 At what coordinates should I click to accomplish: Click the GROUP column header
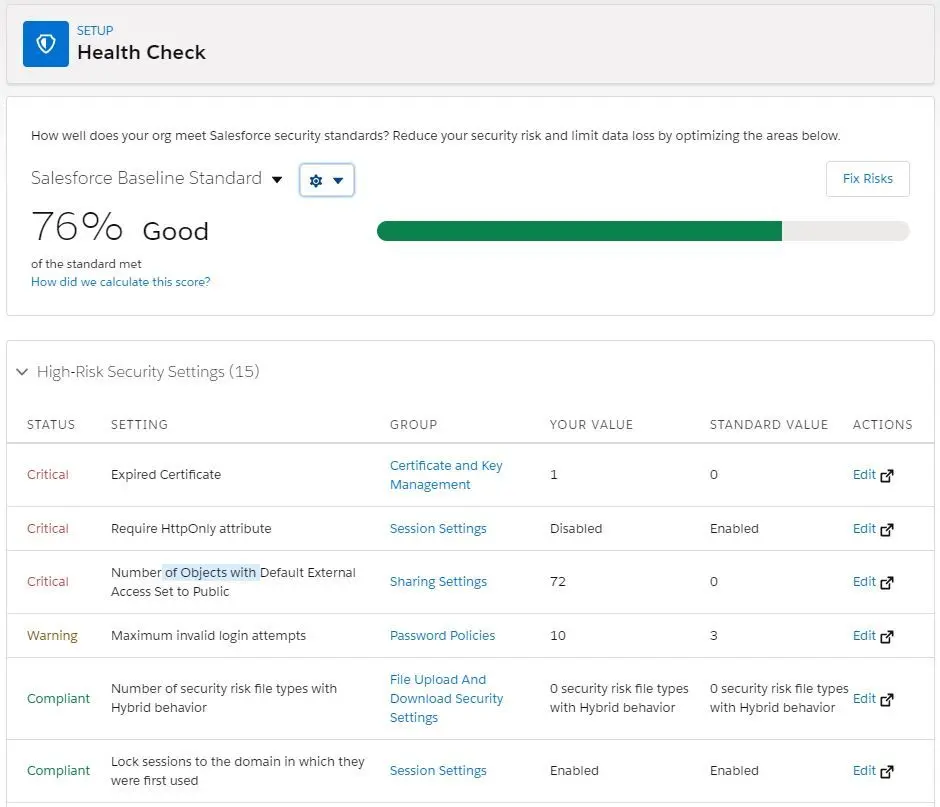(x=413, y=424)
